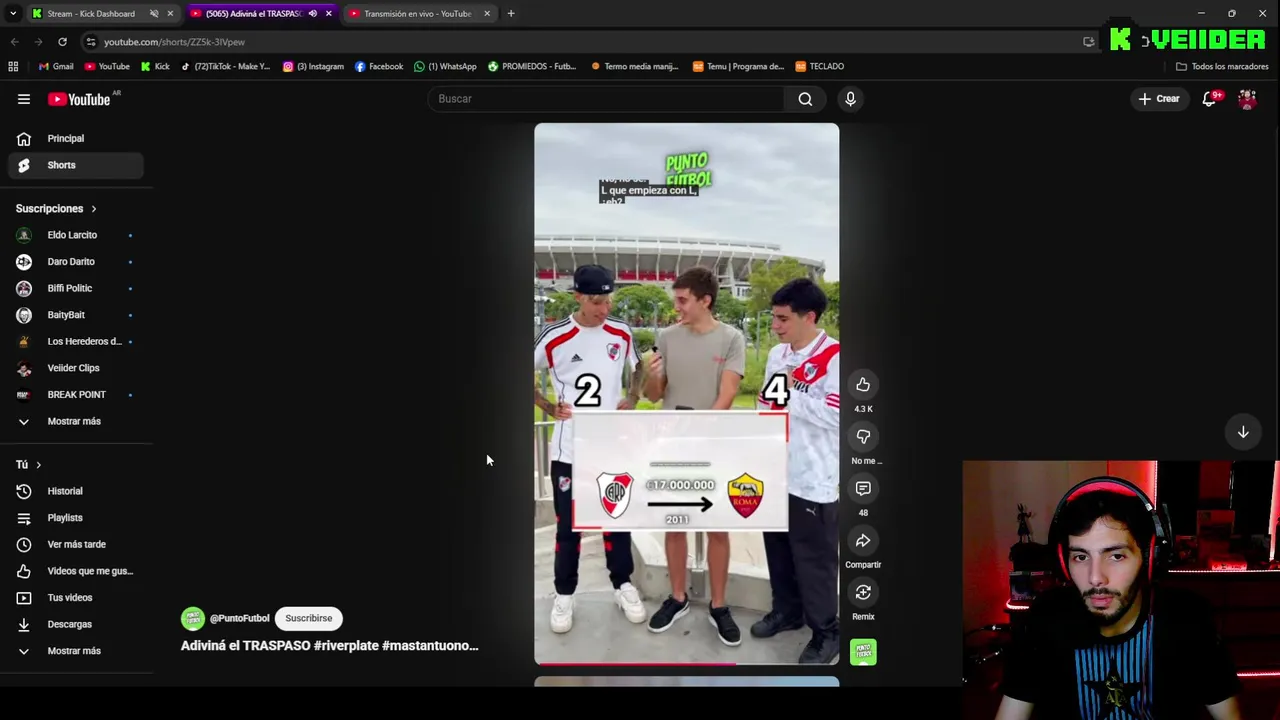Viewport: 1280px width, 720px height.
Task: Open the TikTok bookmark
Action: (225, 66)
